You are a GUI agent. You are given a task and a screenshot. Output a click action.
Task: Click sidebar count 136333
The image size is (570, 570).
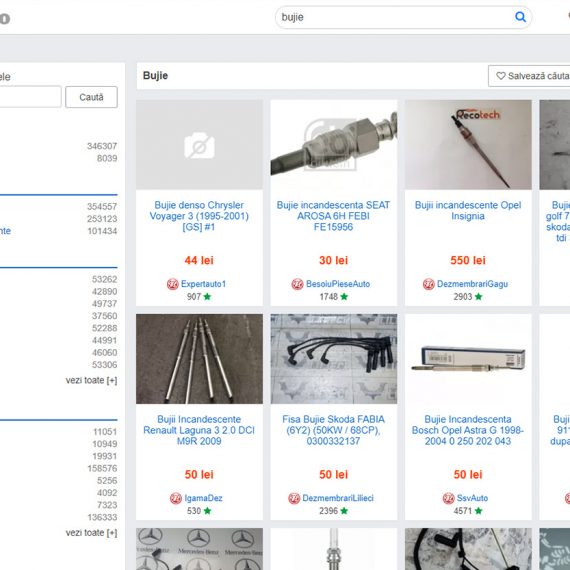(x=102, y=517)
